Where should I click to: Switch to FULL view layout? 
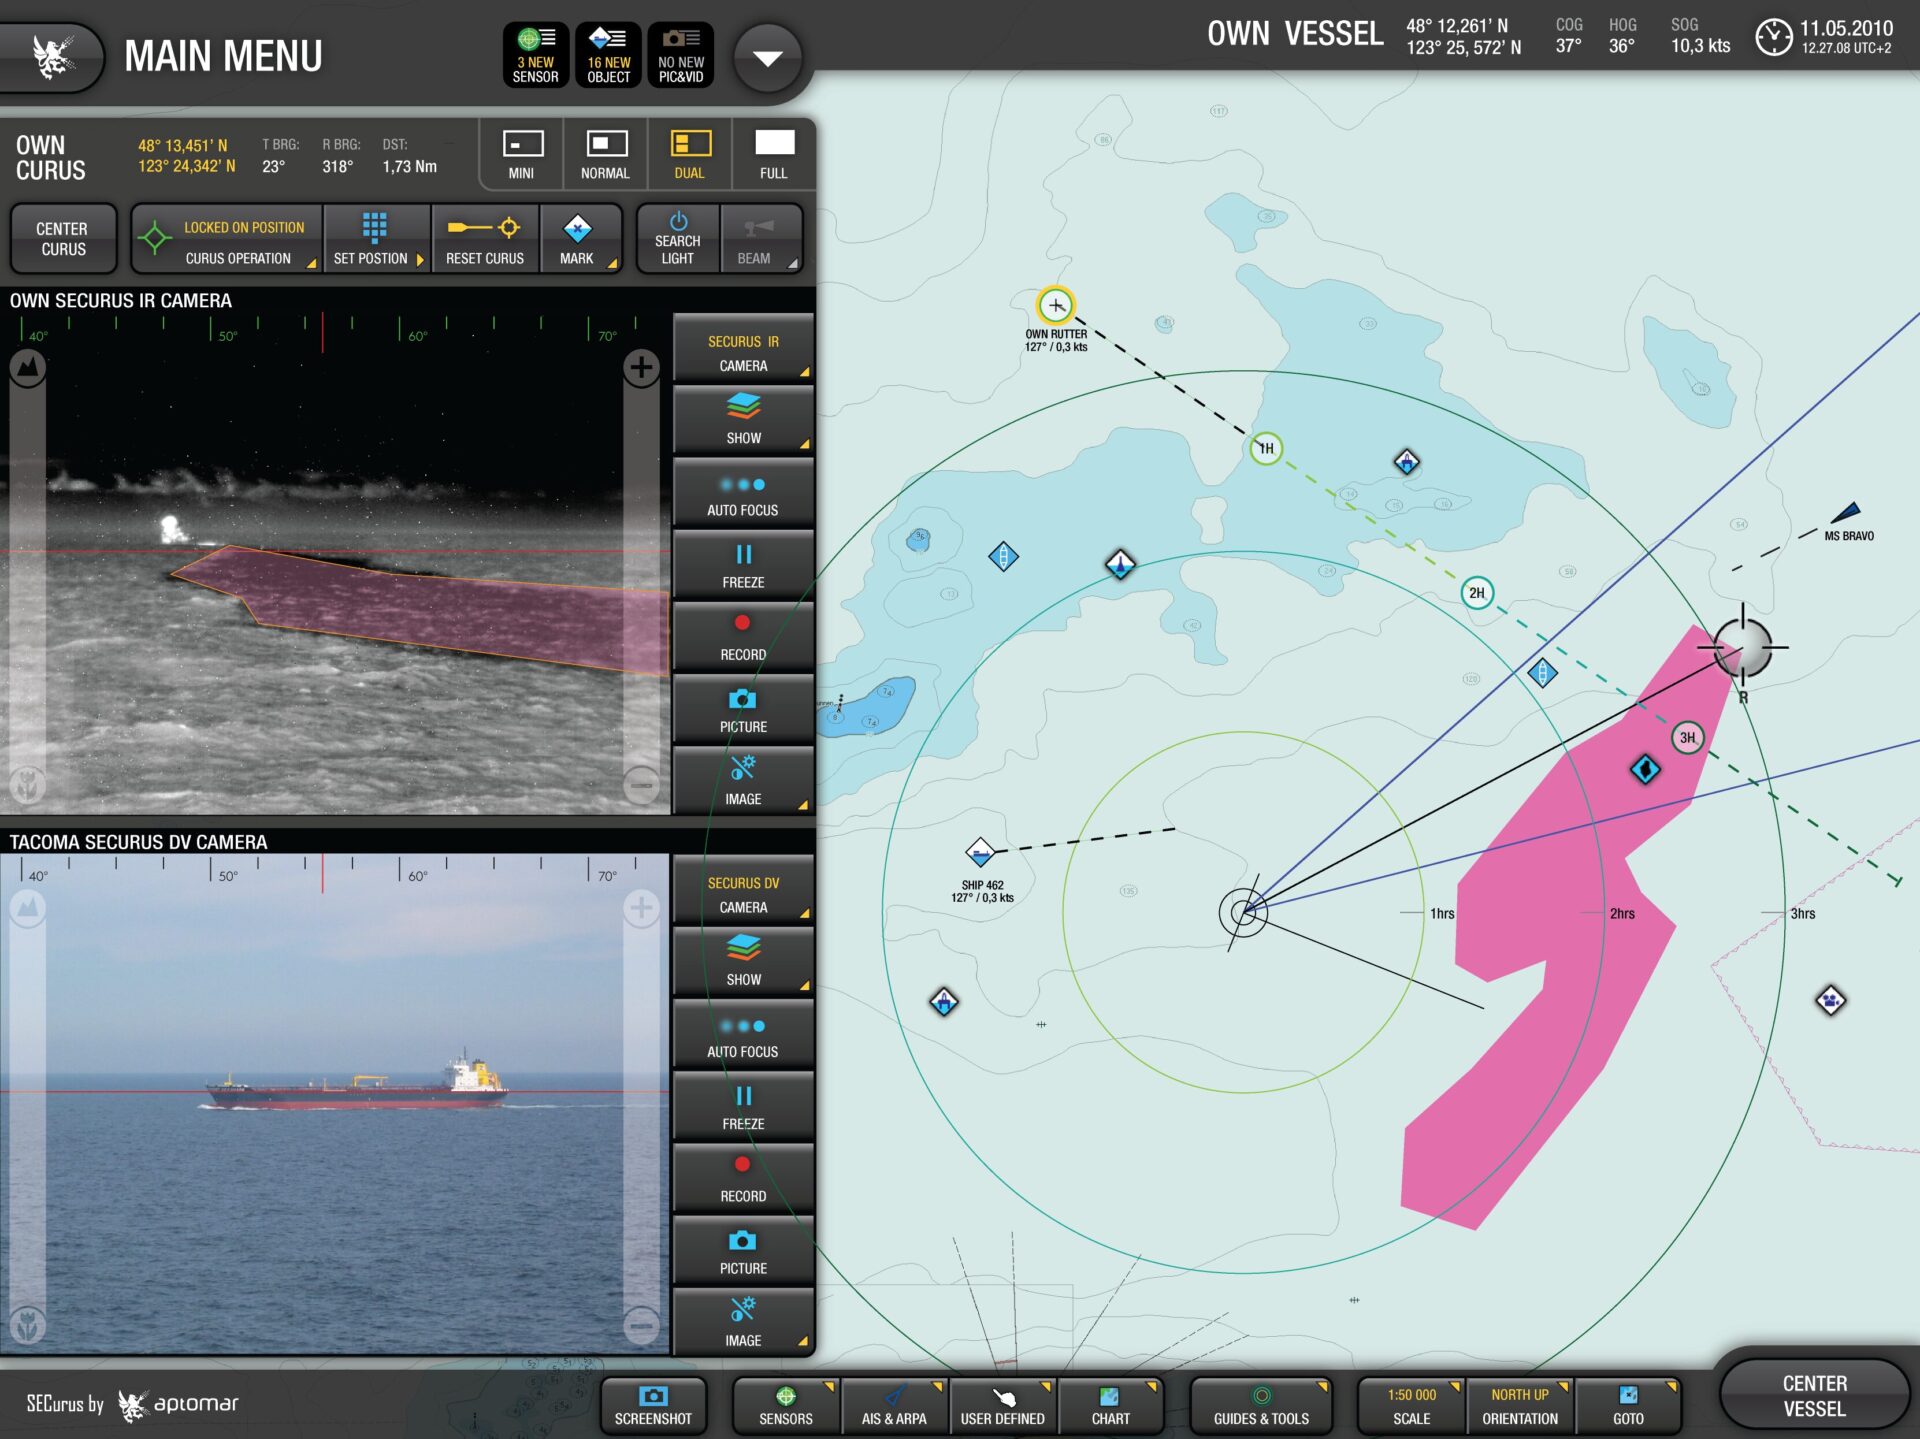(774, 155)
